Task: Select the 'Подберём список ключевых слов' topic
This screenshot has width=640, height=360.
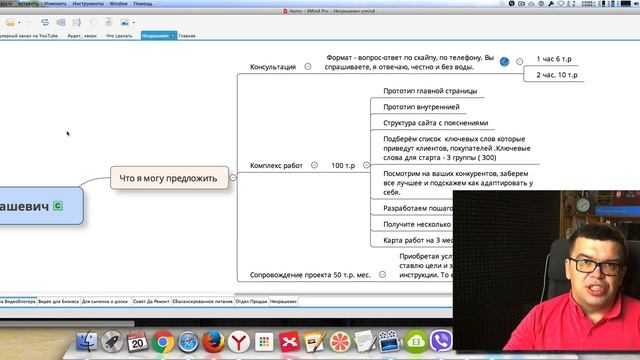Action: (x=457, y=148)
